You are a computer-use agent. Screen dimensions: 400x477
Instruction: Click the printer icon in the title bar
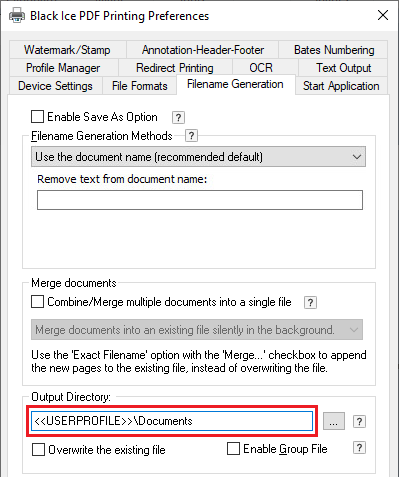click(x=17, y=15)
